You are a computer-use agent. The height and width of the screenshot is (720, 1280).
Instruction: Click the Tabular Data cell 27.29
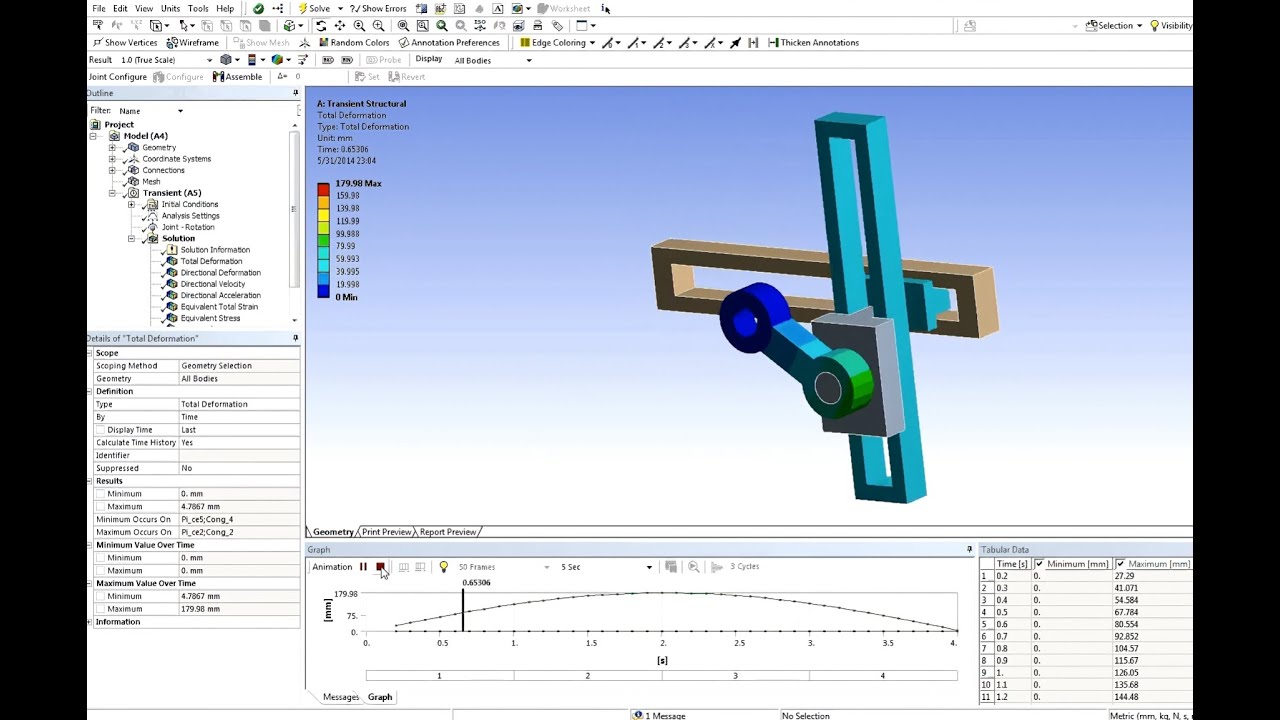coord(1151,576)
